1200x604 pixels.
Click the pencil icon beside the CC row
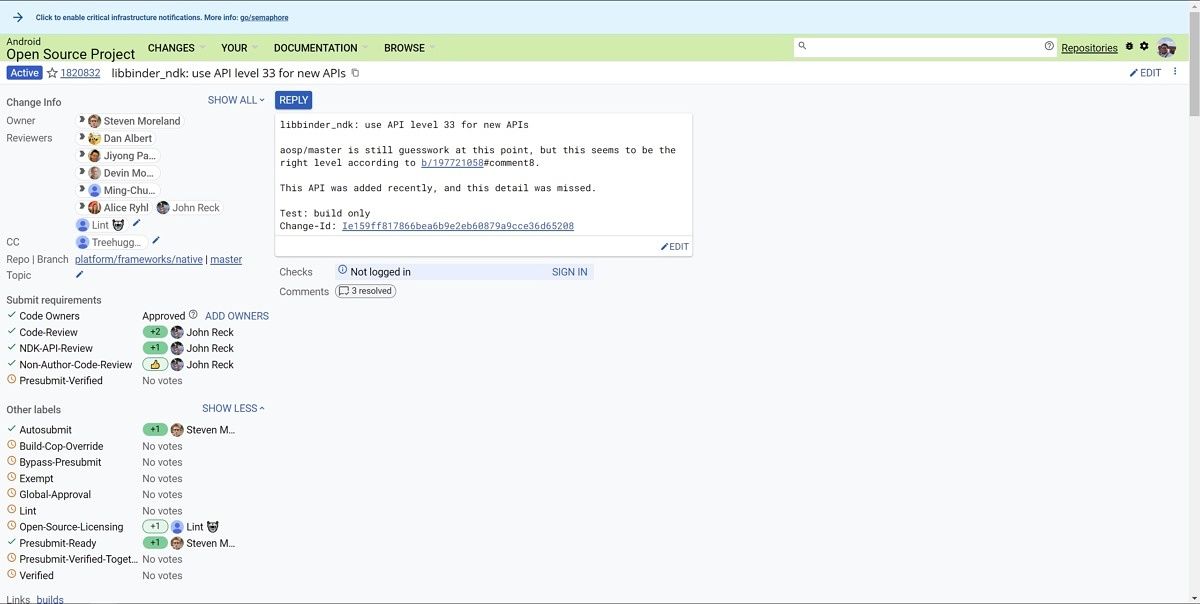[x=156, y=241]
